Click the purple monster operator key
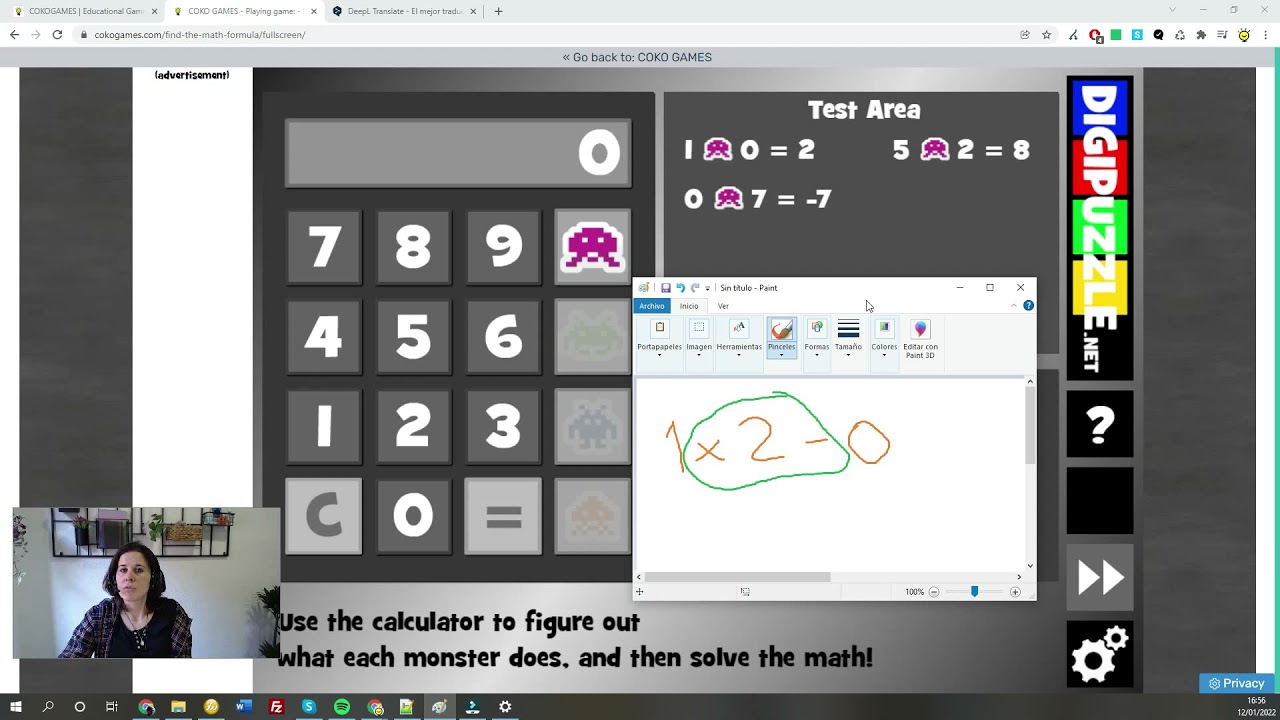This screenshot has height=720, width=1280. point(593,247)
